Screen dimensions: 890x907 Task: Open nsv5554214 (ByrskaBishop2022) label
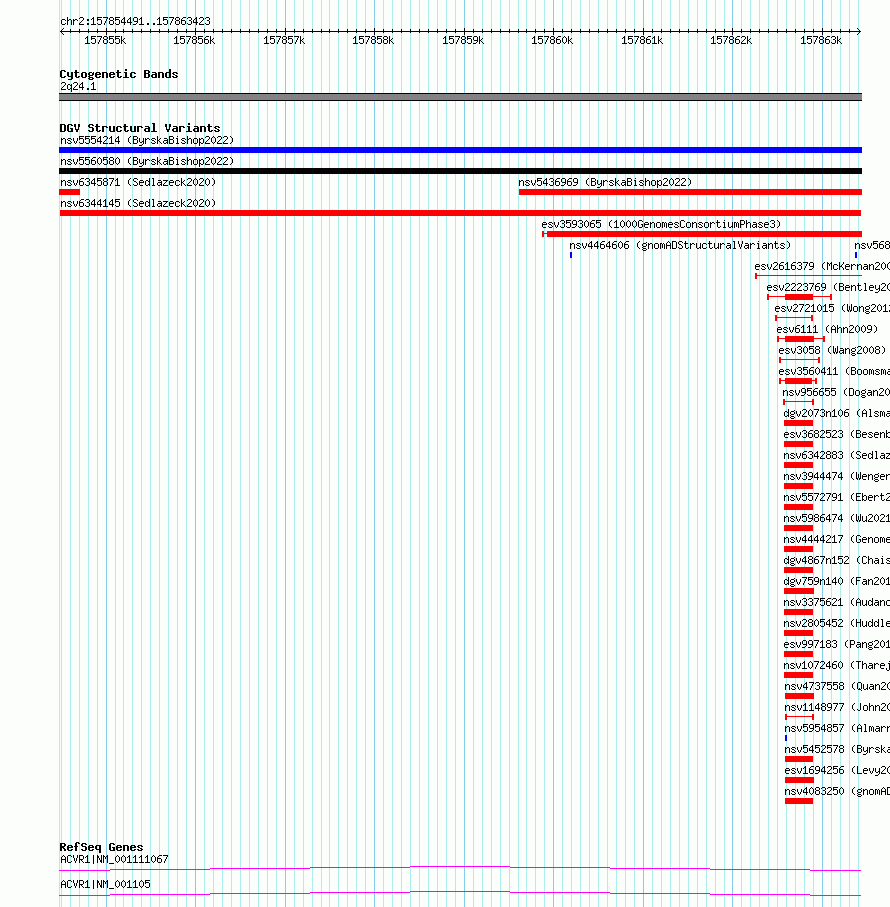[x=147, y=140]
